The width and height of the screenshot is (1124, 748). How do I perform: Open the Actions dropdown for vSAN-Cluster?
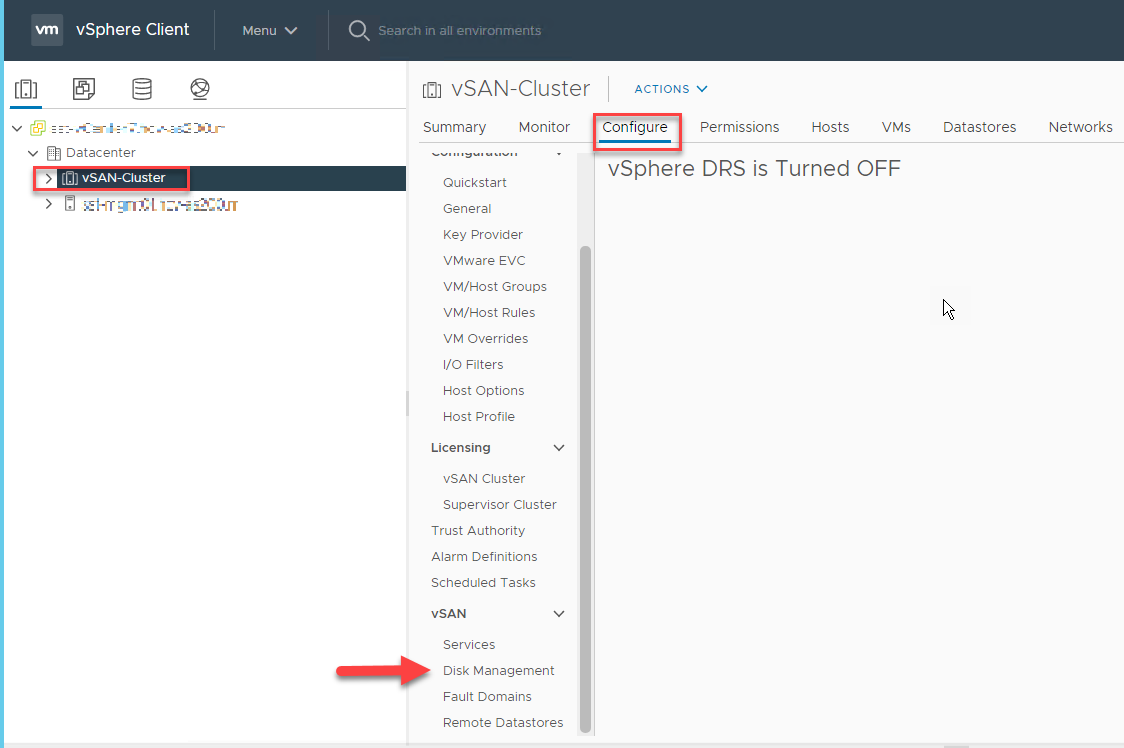670,89
